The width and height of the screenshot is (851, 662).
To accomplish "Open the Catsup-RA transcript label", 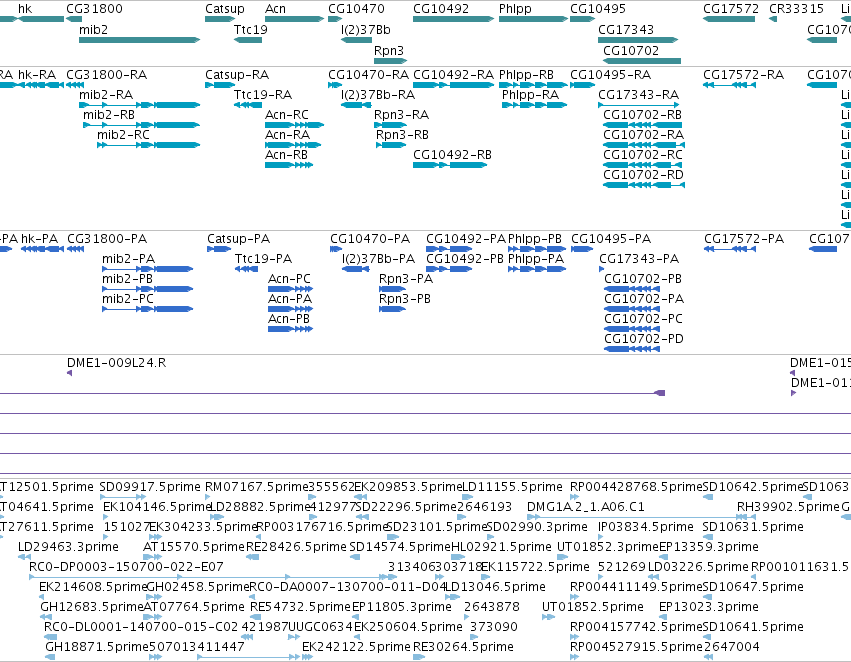I will (237, 75).
